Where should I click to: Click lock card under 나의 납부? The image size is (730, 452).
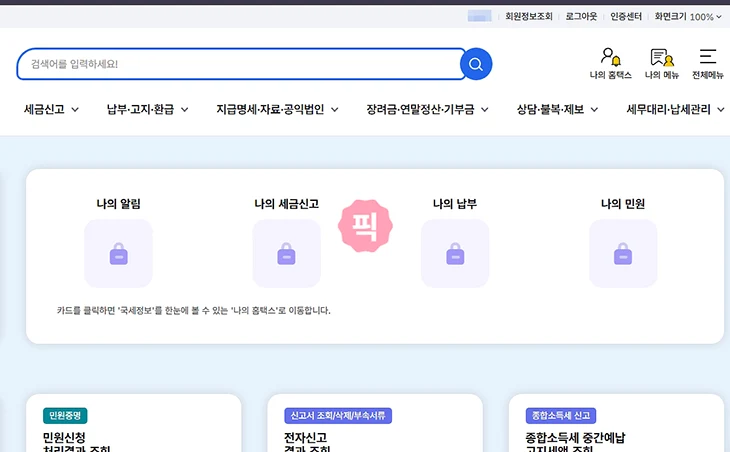(x=455, y=253)
